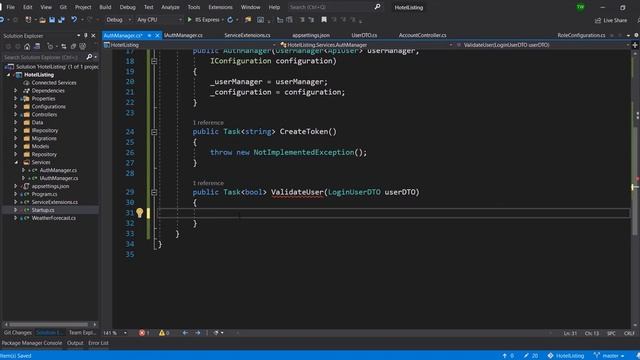The image size is (640, 360).
Task: Click the Refresh browser icon in toolbar
Action: pyautogui.click(x=230, y=20)
